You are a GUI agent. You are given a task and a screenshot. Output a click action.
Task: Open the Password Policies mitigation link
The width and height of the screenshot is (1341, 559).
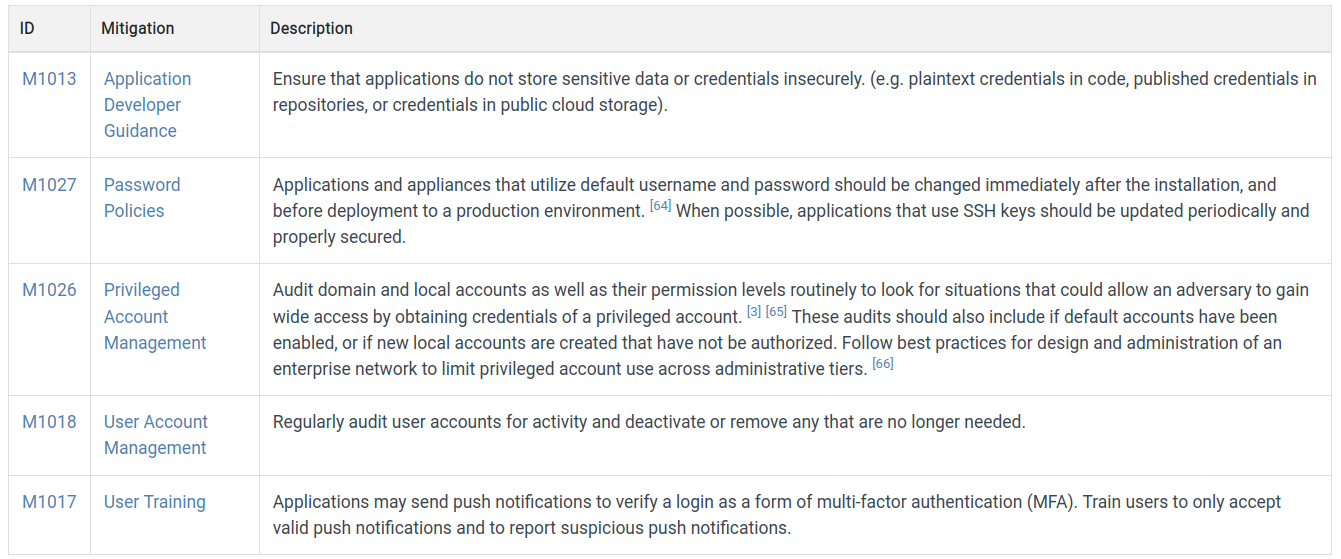coord(142,198)
